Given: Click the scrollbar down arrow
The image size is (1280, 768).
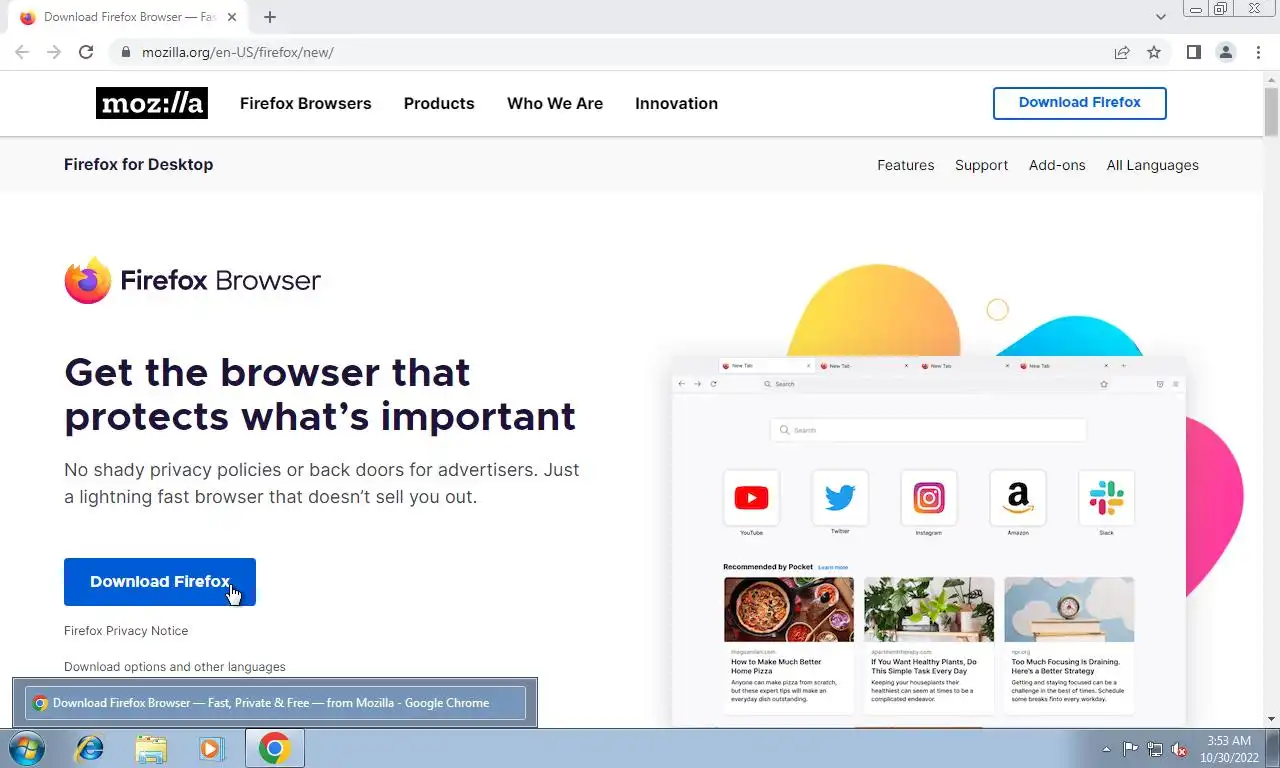Looking at the screenshot, I should (x=1271, y=719).
